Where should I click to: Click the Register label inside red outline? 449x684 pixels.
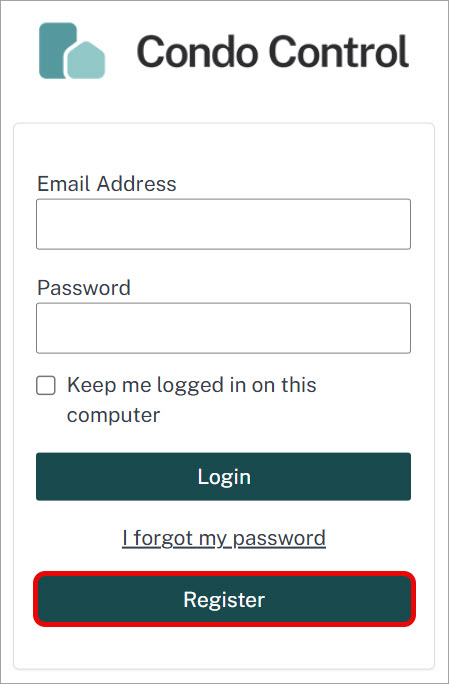[224, 600]
